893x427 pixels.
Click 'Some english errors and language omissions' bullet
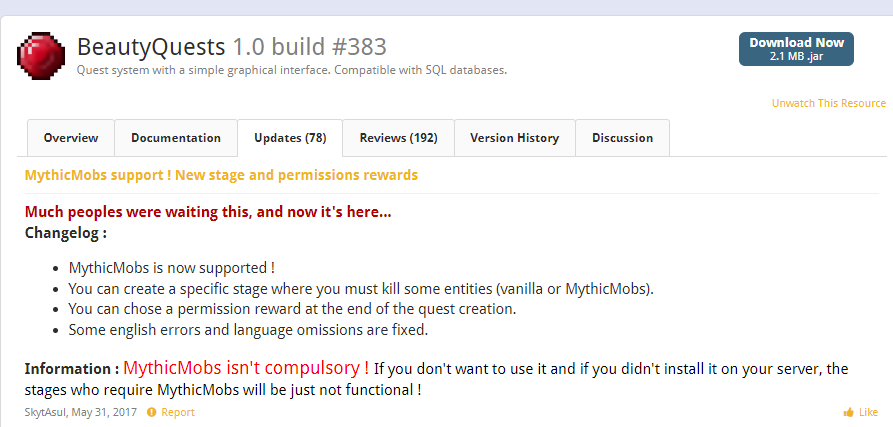point(248,330)
